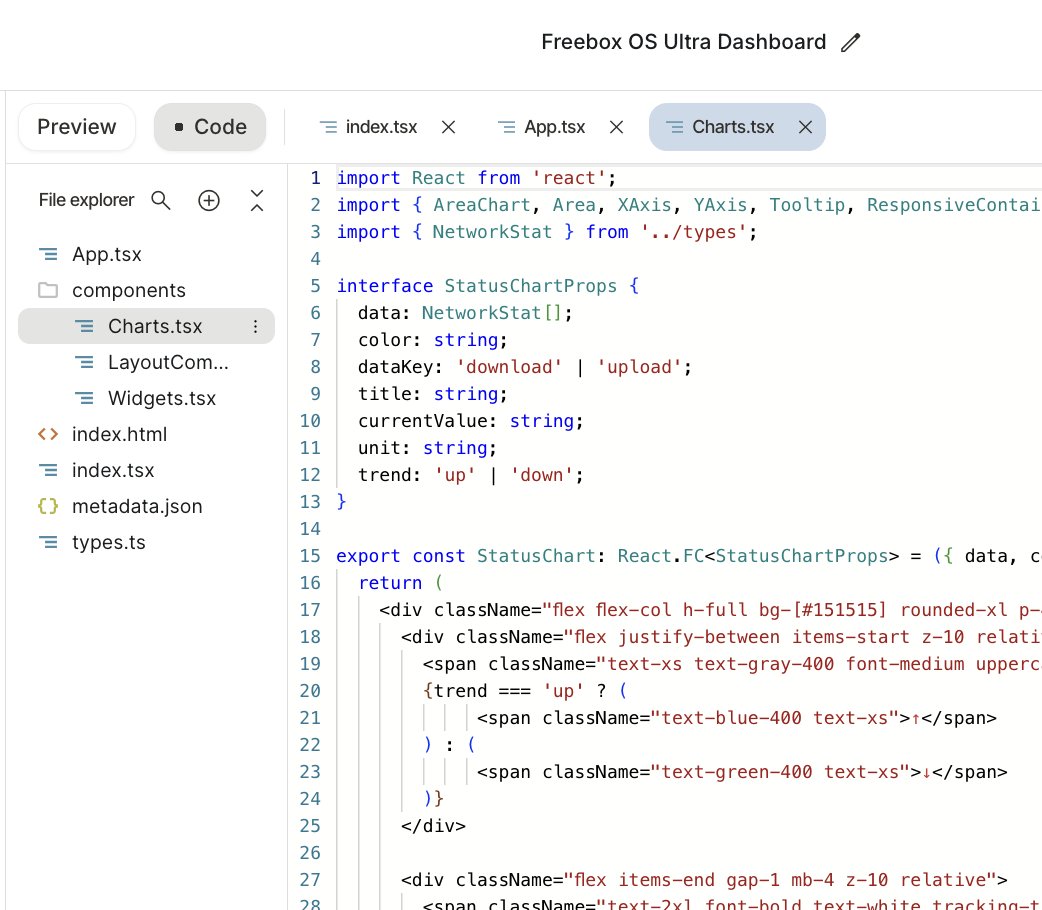Close the index.tsx tab

click(x=449, y=127)
